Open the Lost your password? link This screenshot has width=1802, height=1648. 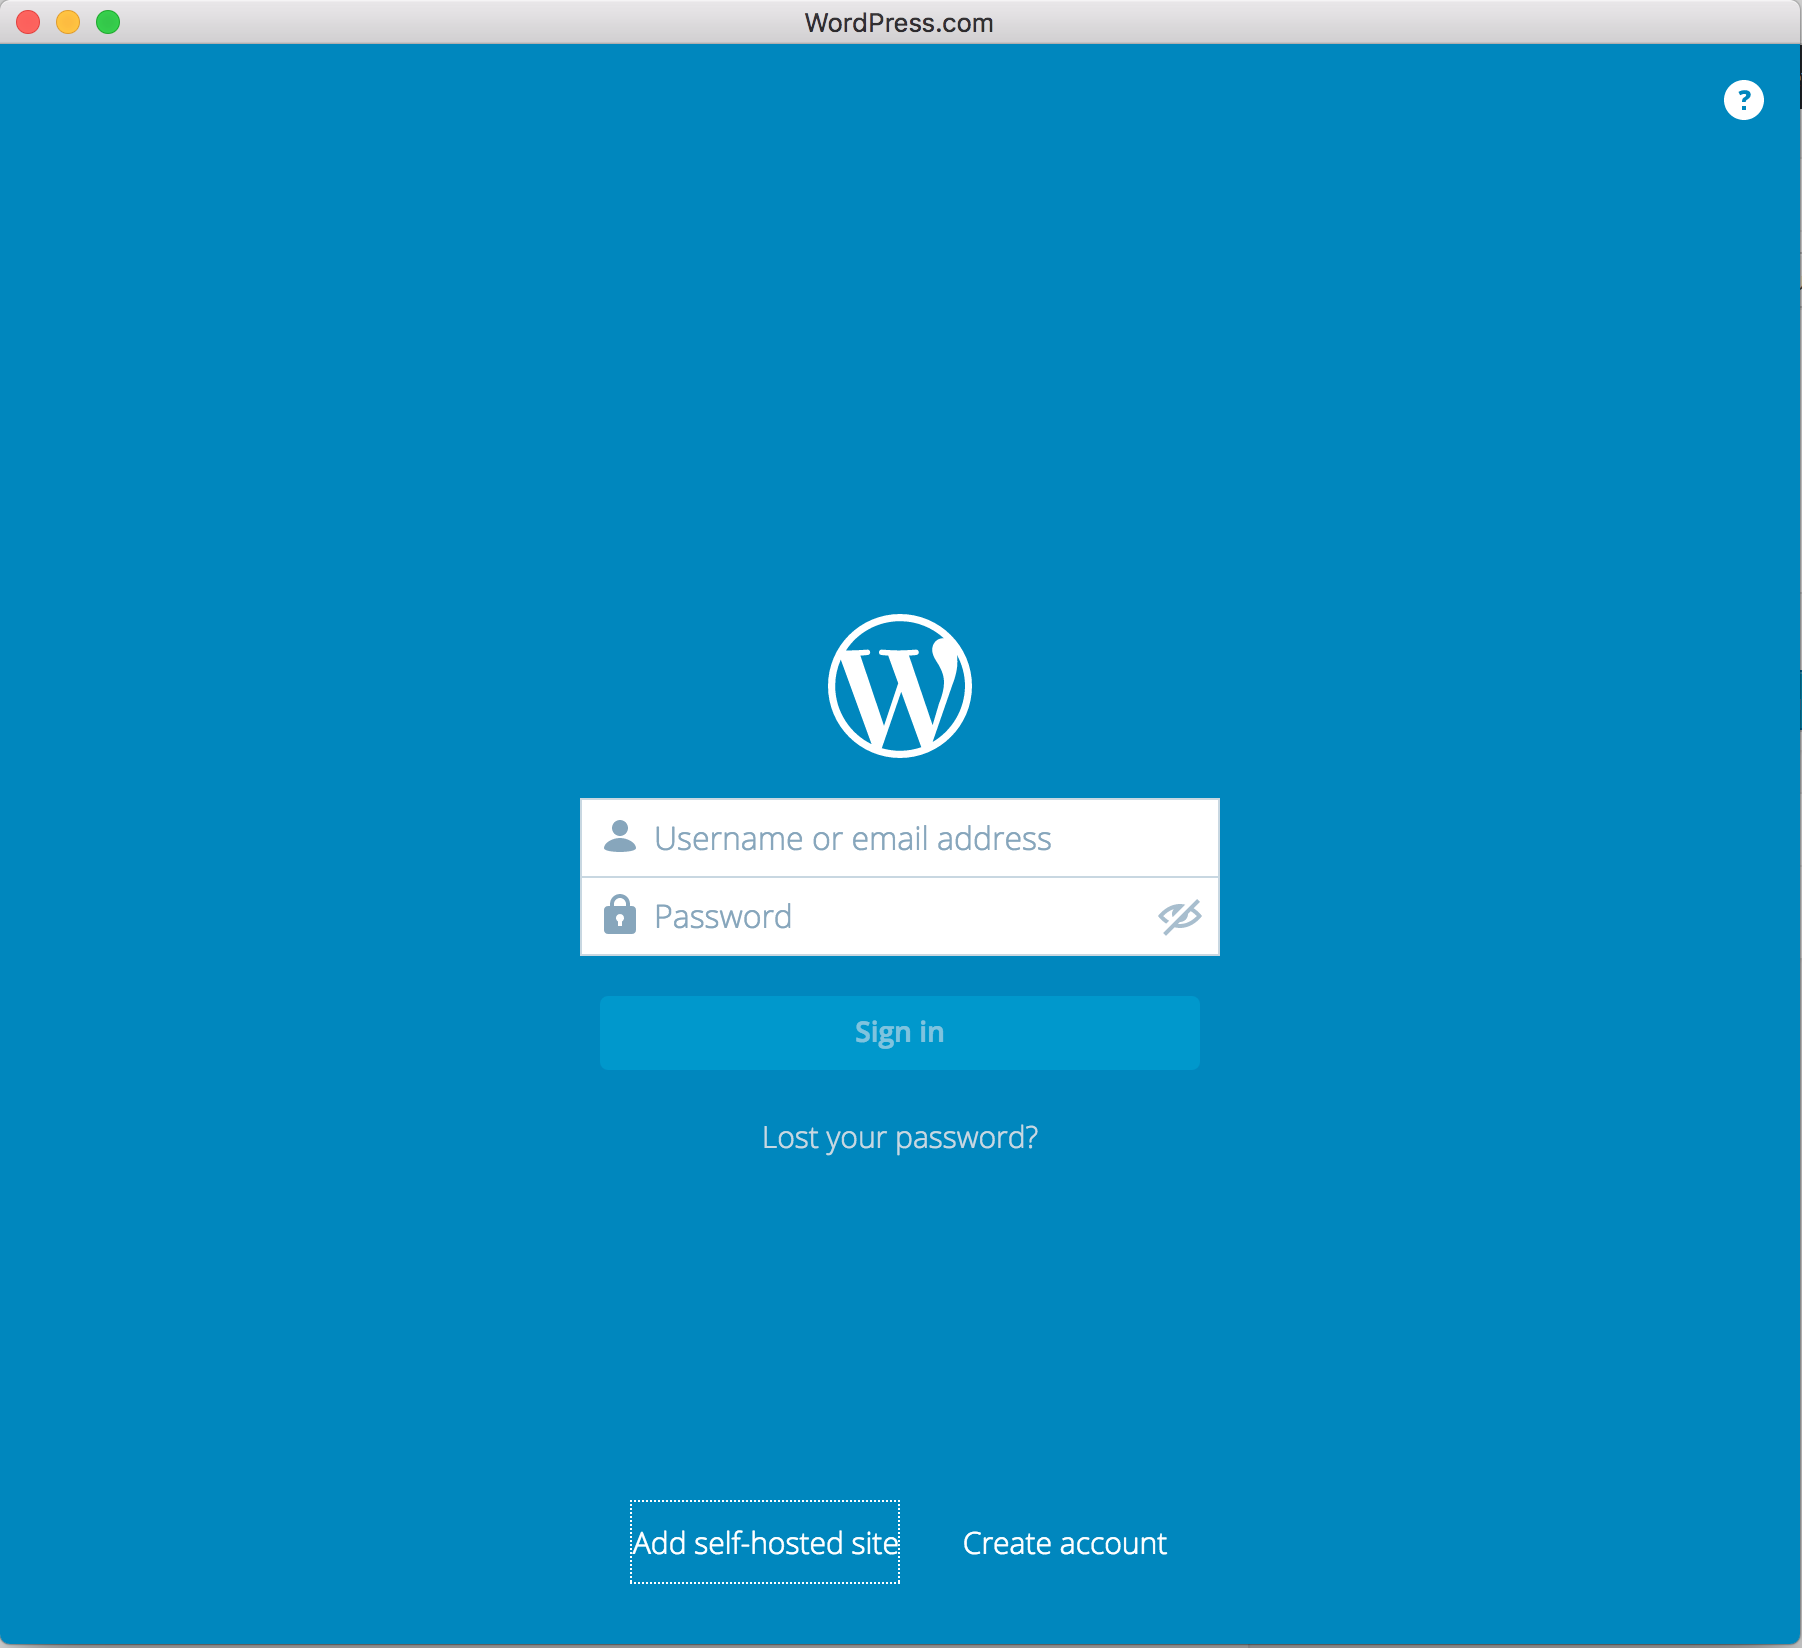[899, 1137]
